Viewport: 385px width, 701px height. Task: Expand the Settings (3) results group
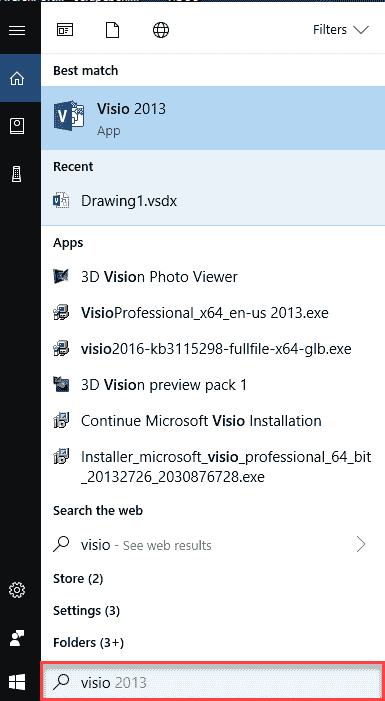86,610
